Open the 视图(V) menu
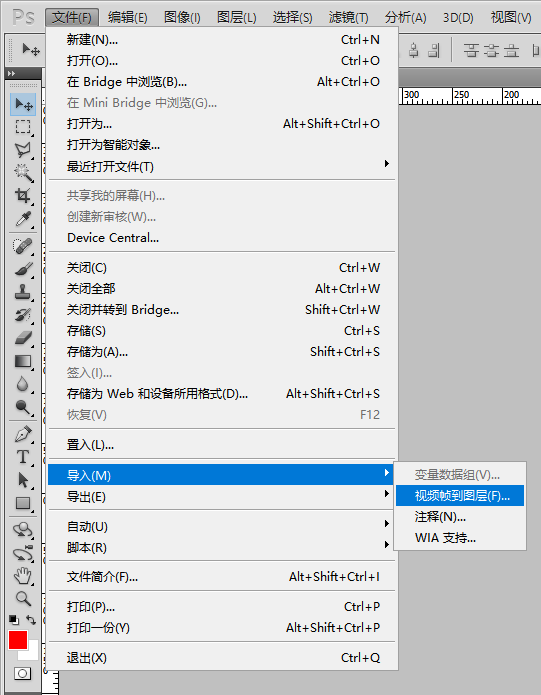The image size is (541, 695). click(x=511, y=17)
